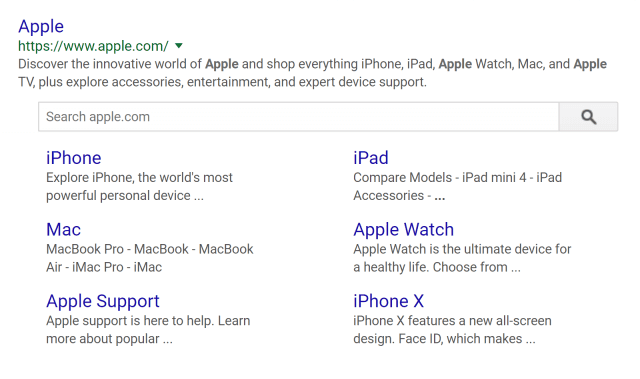Viewport: 640px width, 379px height.
Task: Open the main Apple result title
Action: (41, 27)
